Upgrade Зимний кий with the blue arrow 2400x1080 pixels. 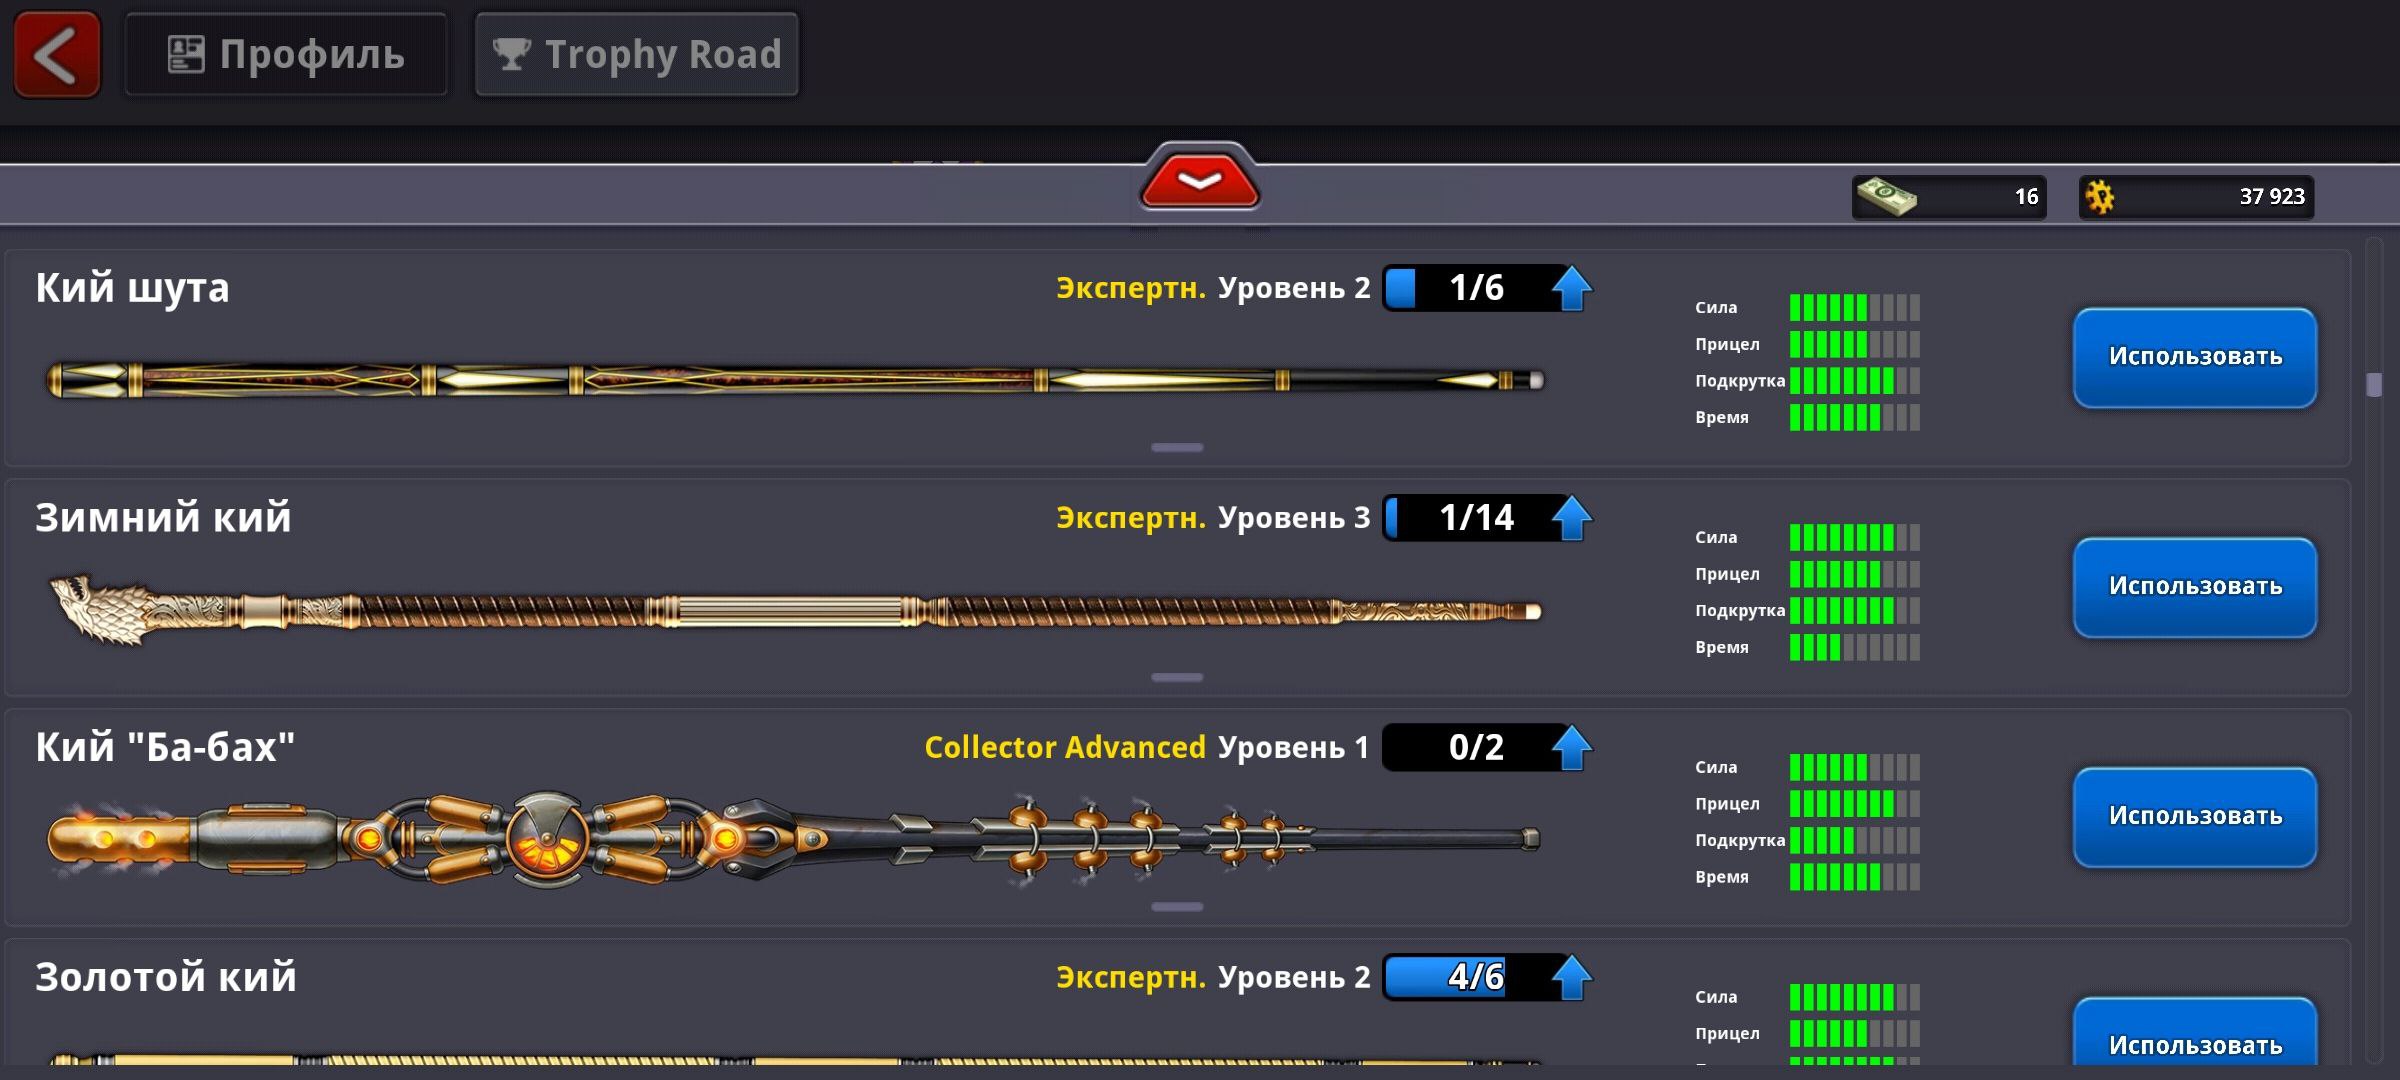[1572, 518]
